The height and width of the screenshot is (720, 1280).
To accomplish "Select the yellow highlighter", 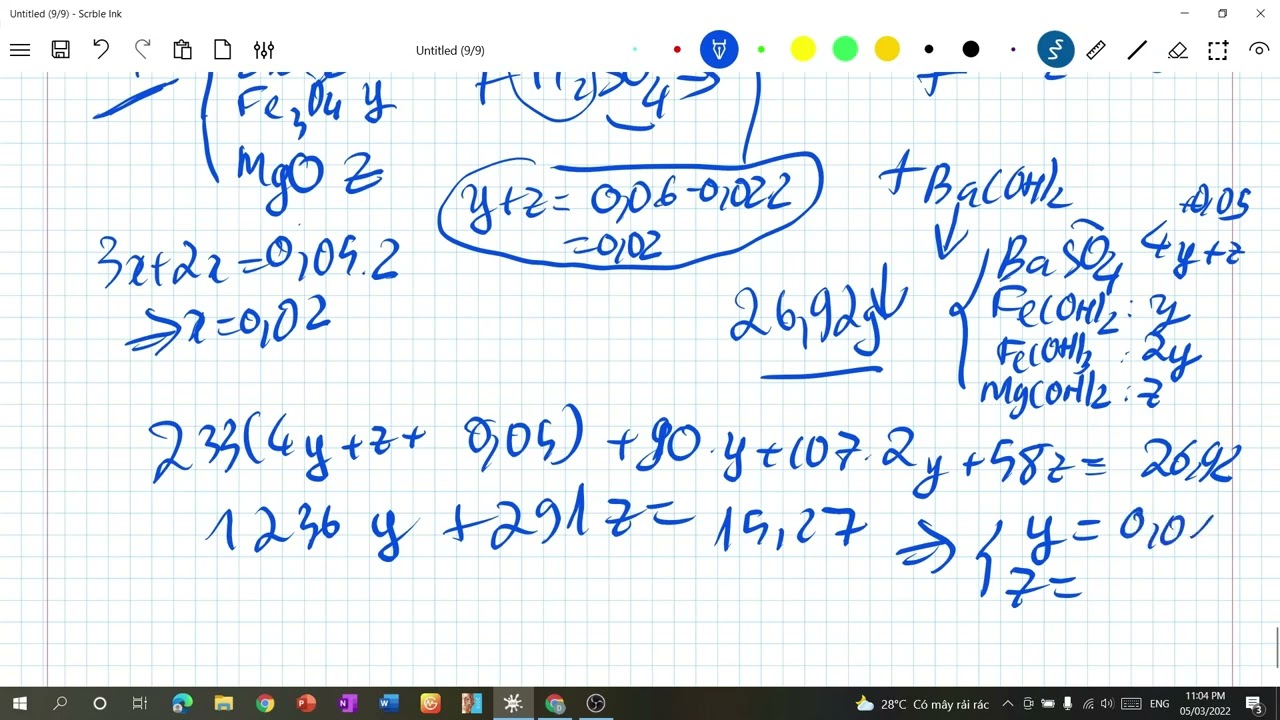I will (x=803, y=49).
